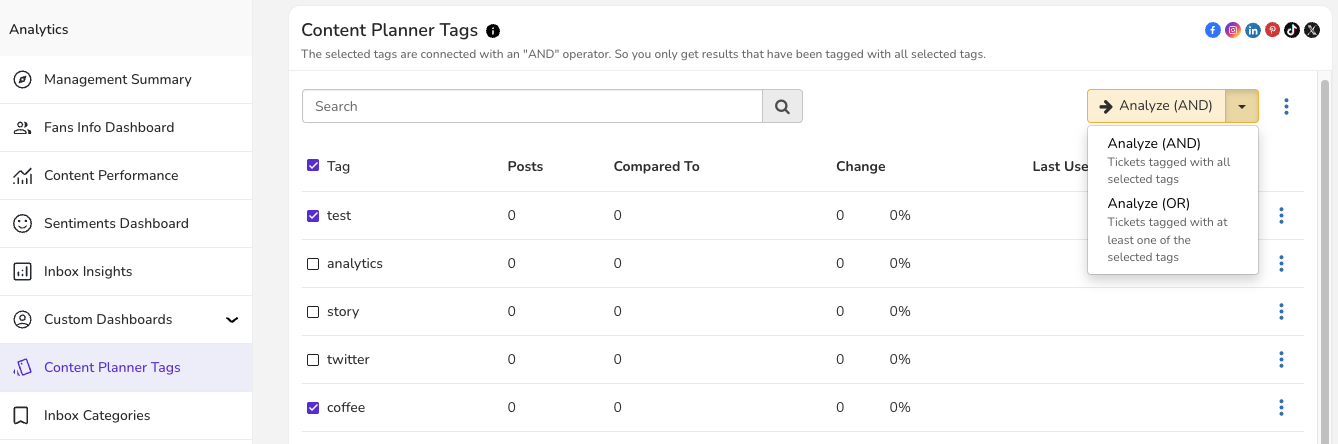
Task: Check the analytics tag checkbox
Action: click(x=313, y=264)
